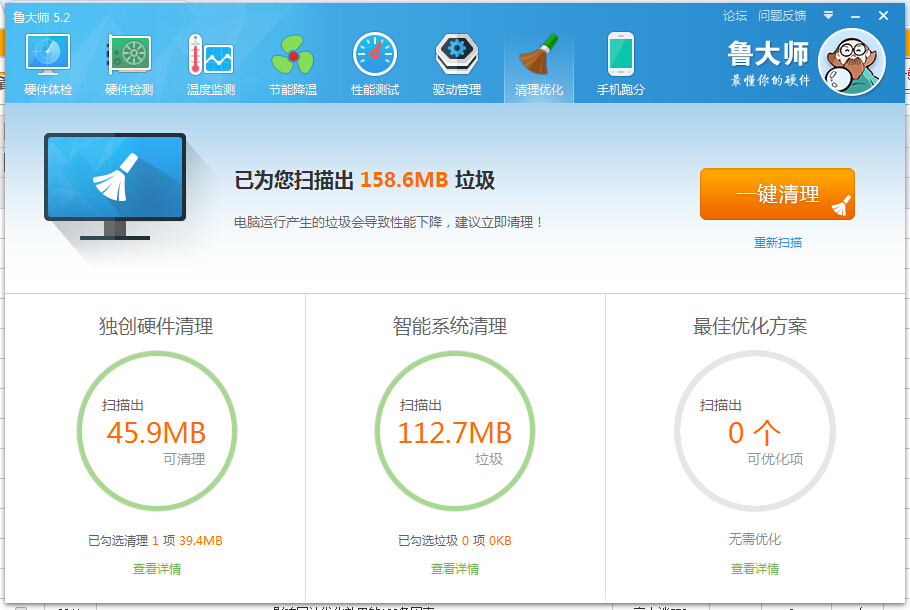The height and width of the screenshot is (610, 910).
Task: Click the 鲁大师 cartoon avatar
Action: click(x=851, y=62)
